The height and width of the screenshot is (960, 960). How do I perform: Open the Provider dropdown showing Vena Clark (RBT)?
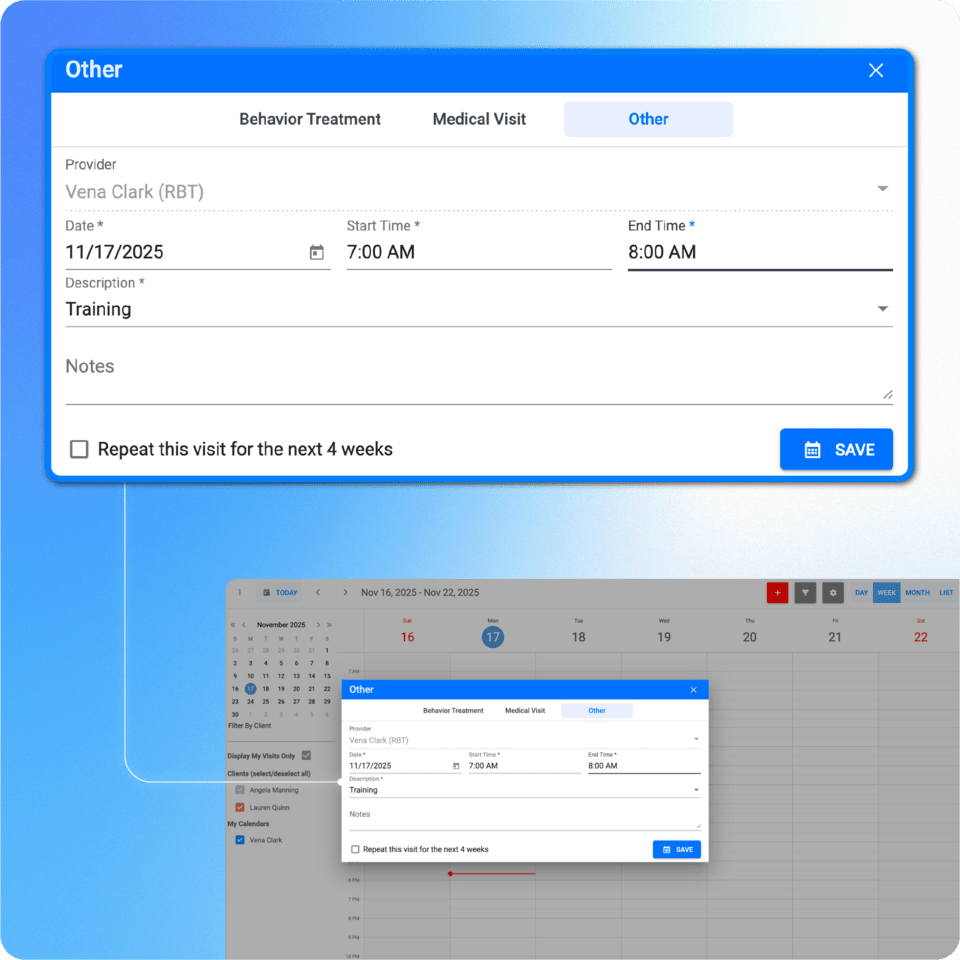[882, 187]
